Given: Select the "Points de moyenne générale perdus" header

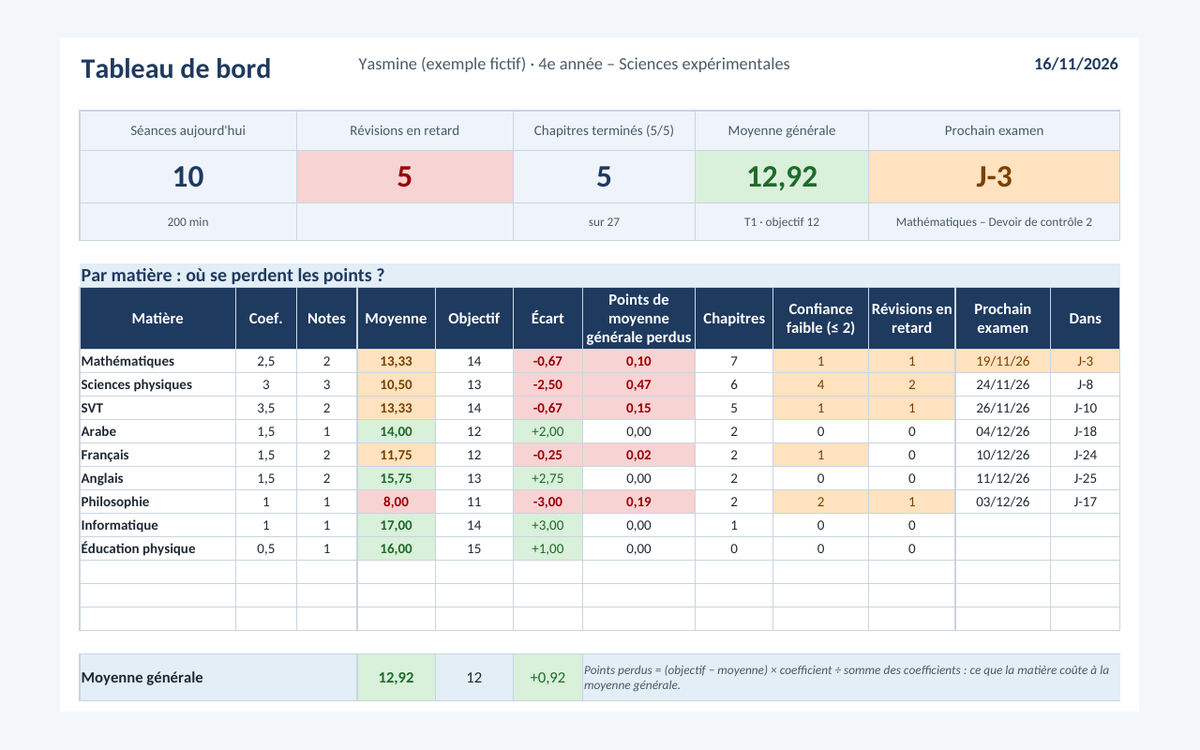Looking at the screenshot, I should (639, 318).
